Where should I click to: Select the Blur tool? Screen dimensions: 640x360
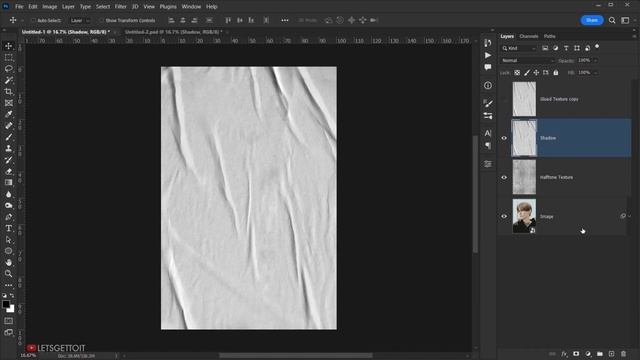(9, 194)
